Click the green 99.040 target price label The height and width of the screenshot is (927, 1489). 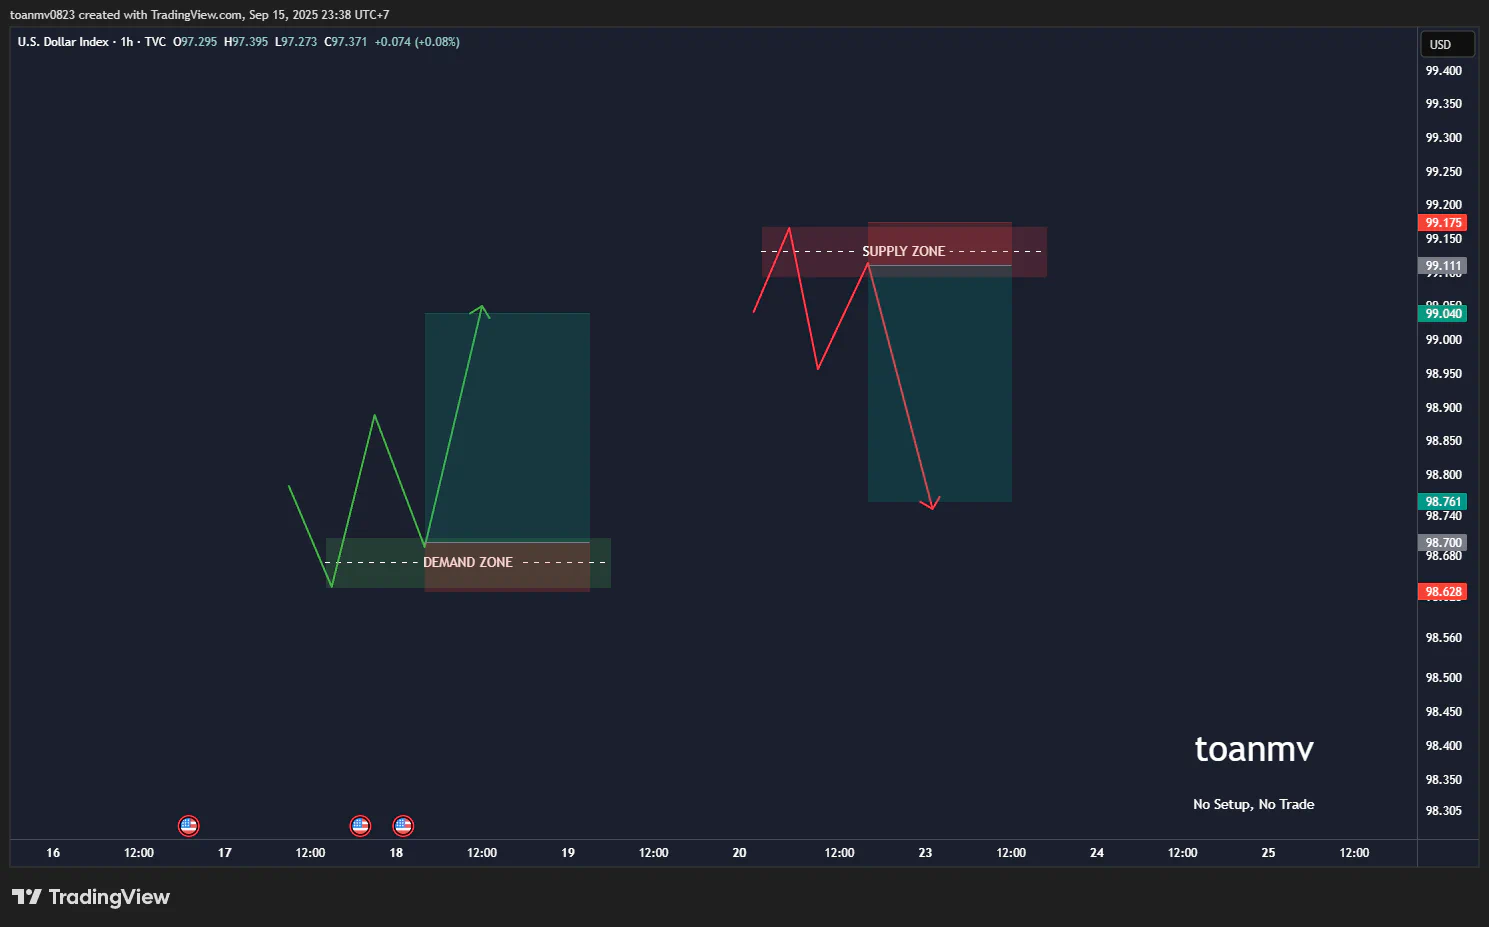(1443, 314)
